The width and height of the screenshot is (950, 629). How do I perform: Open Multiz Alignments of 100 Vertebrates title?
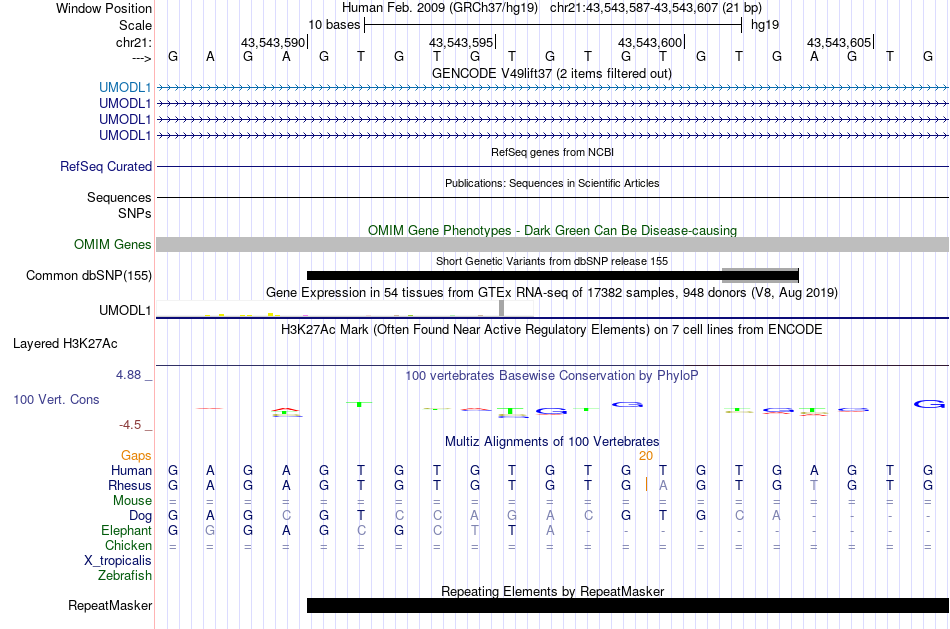coord(552,441)
